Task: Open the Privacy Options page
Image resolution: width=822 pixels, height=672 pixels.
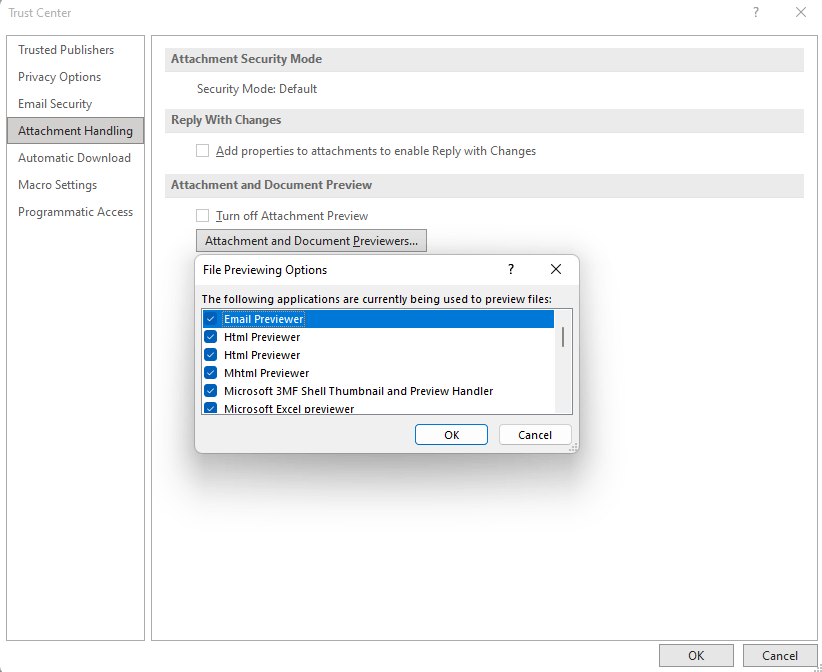Action: (x=59, y=76)
